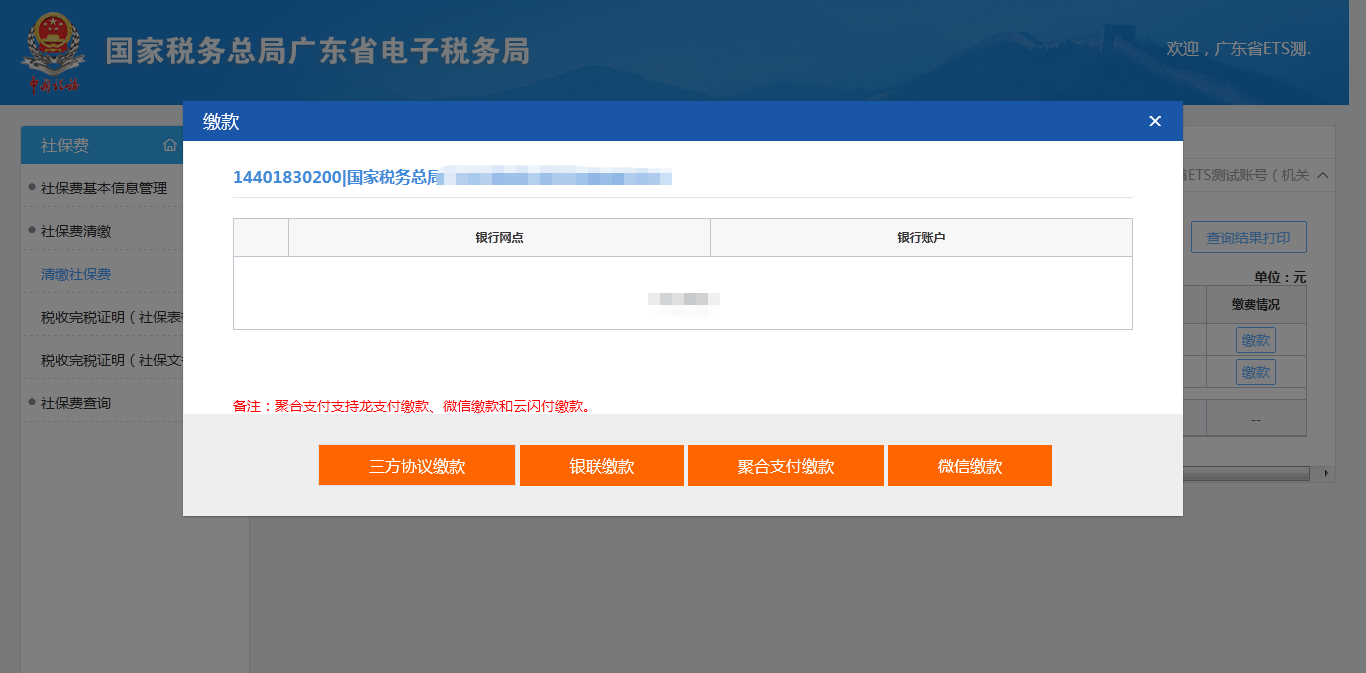The width and height of the screenshot is (1366, 673).
Task: Open 税收完税证明（社保表 menu entry
Action: (112, 317)
